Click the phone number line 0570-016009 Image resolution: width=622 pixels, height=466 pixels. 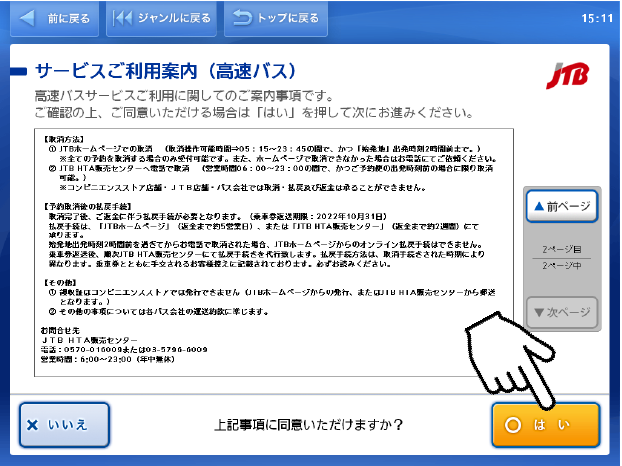pos(124,350)
